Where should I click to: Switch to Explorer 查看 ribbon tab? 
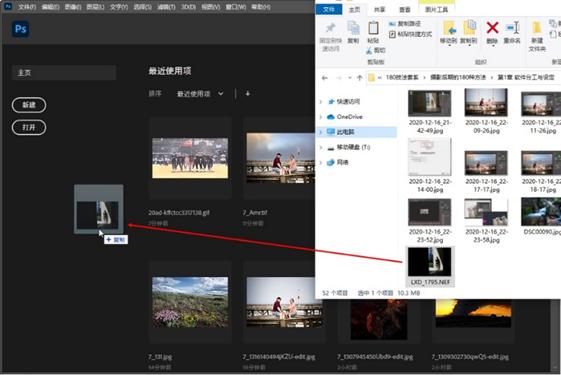[405, 10]
